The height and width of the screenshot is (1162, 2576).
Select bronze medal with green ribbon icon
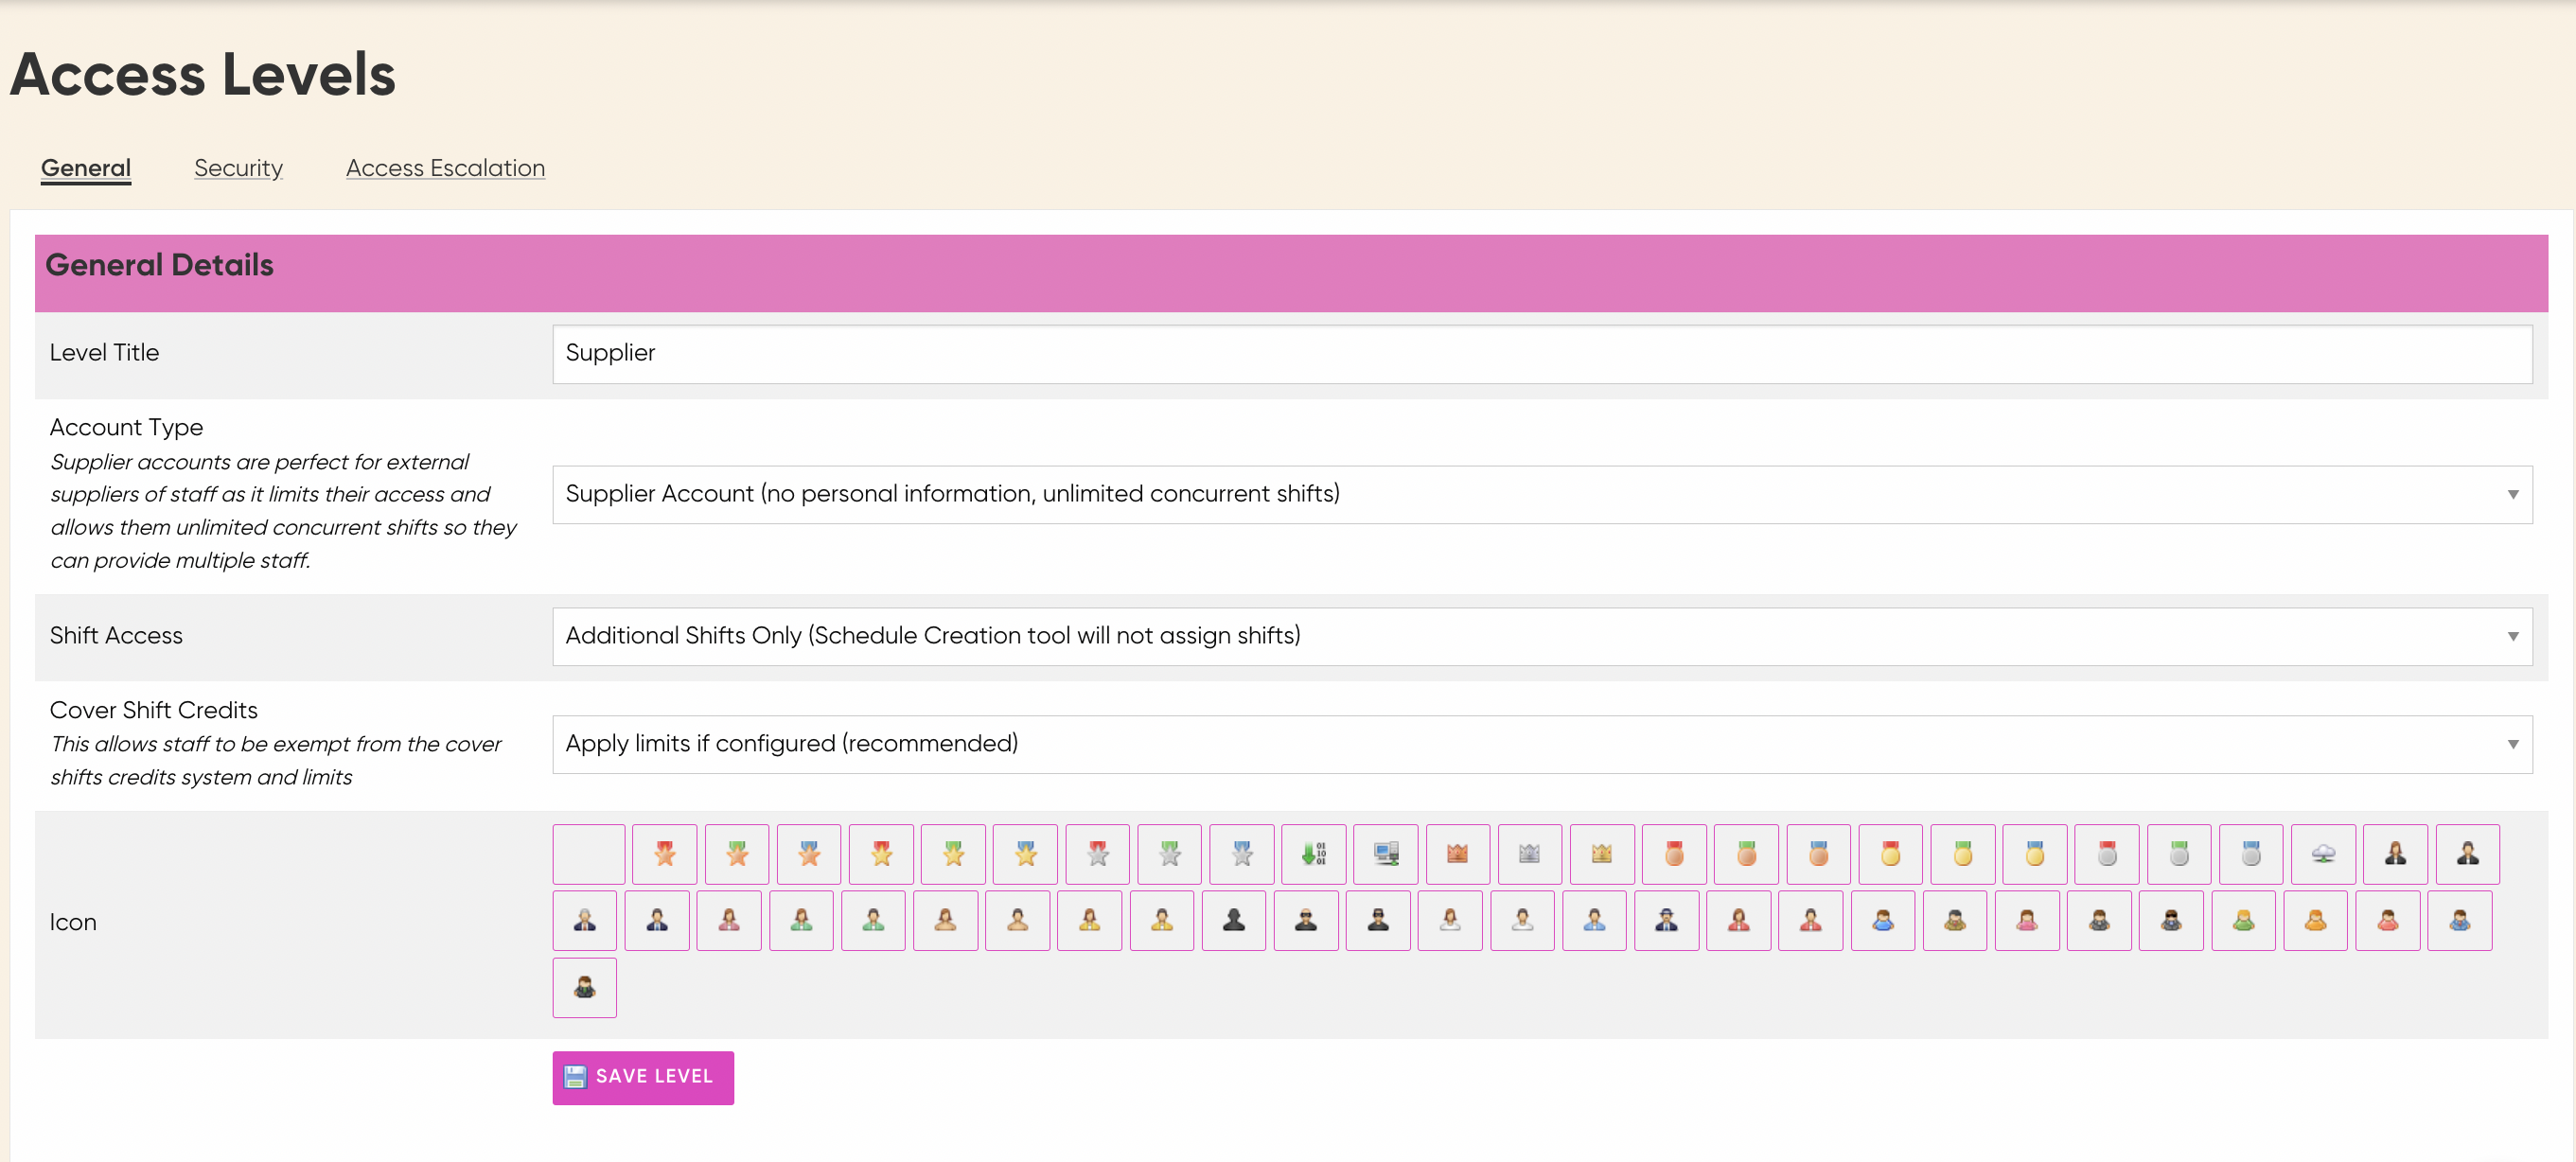click(x=1747, y=854)
